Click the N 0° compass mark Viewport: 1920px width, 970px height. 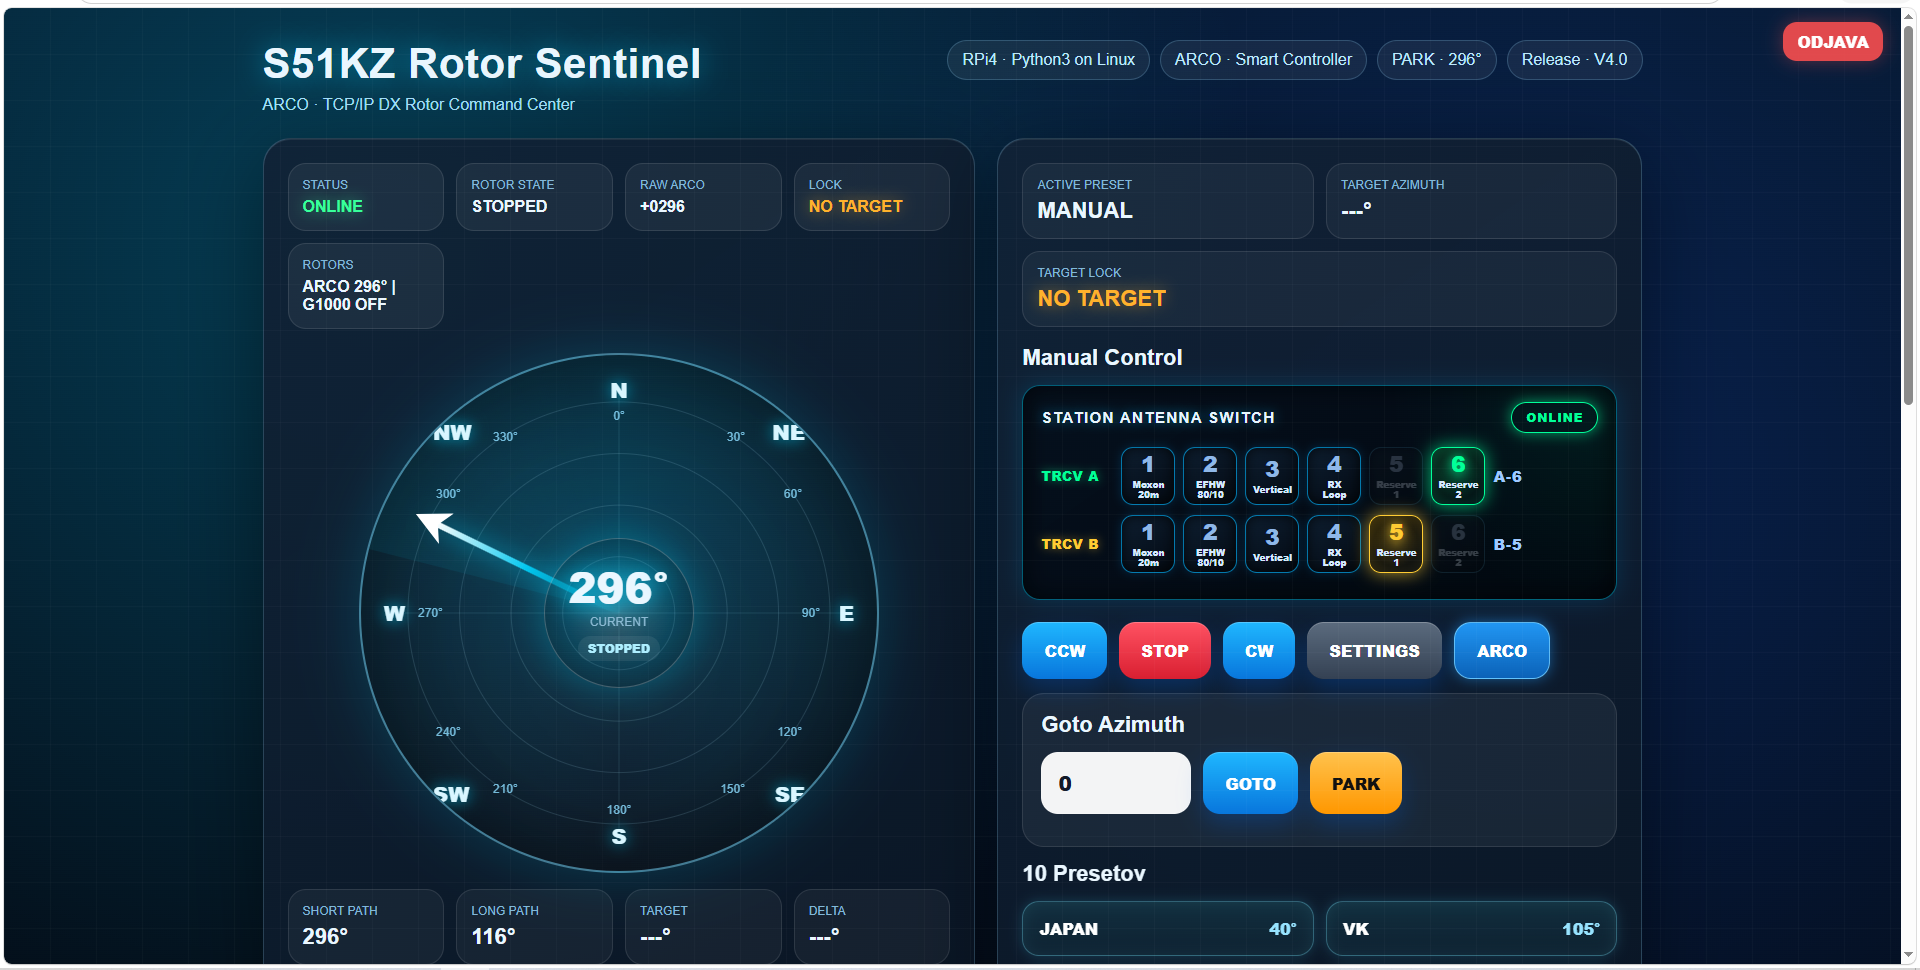pyautogui.click(x=619, y=400)
